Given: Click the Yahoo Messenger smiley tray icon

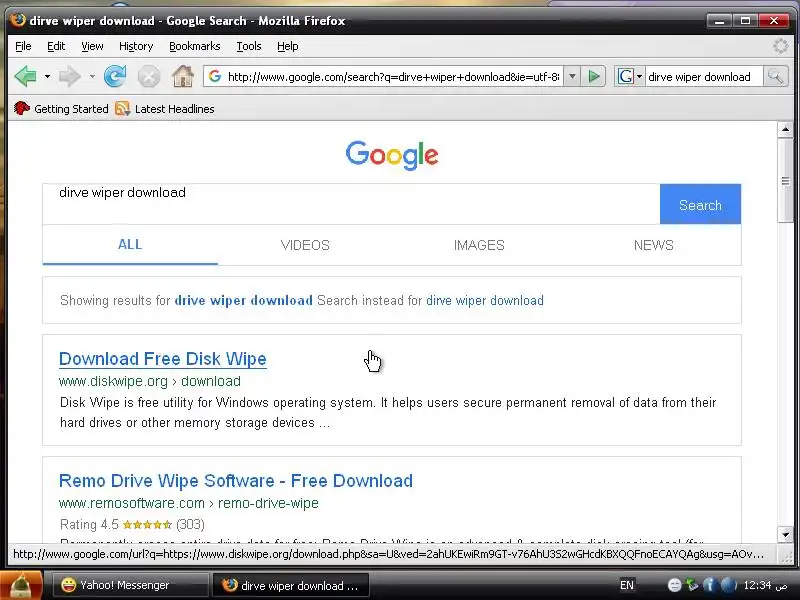Looking at the screenshot, I should 674,585.
